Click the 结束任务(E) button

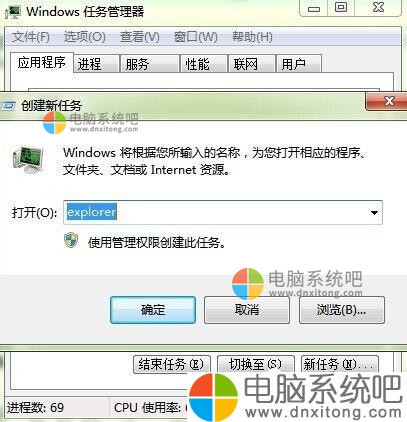[x=171, y=364]
